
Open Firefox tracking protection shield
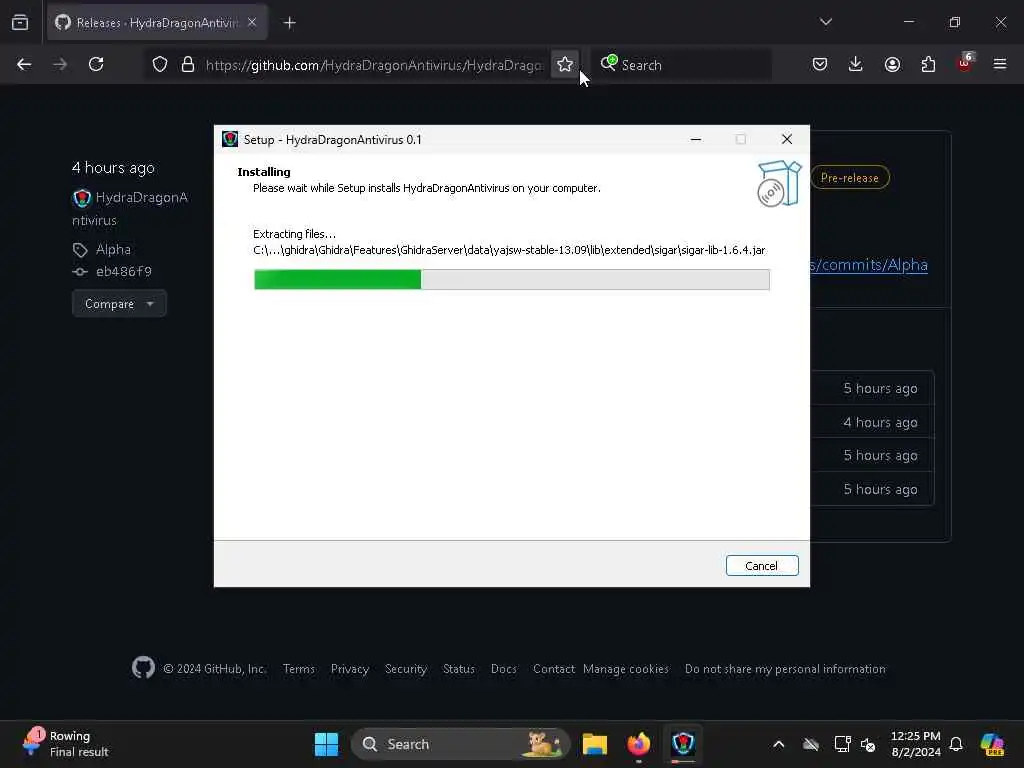pyautogui.click(x=160, y=65)
